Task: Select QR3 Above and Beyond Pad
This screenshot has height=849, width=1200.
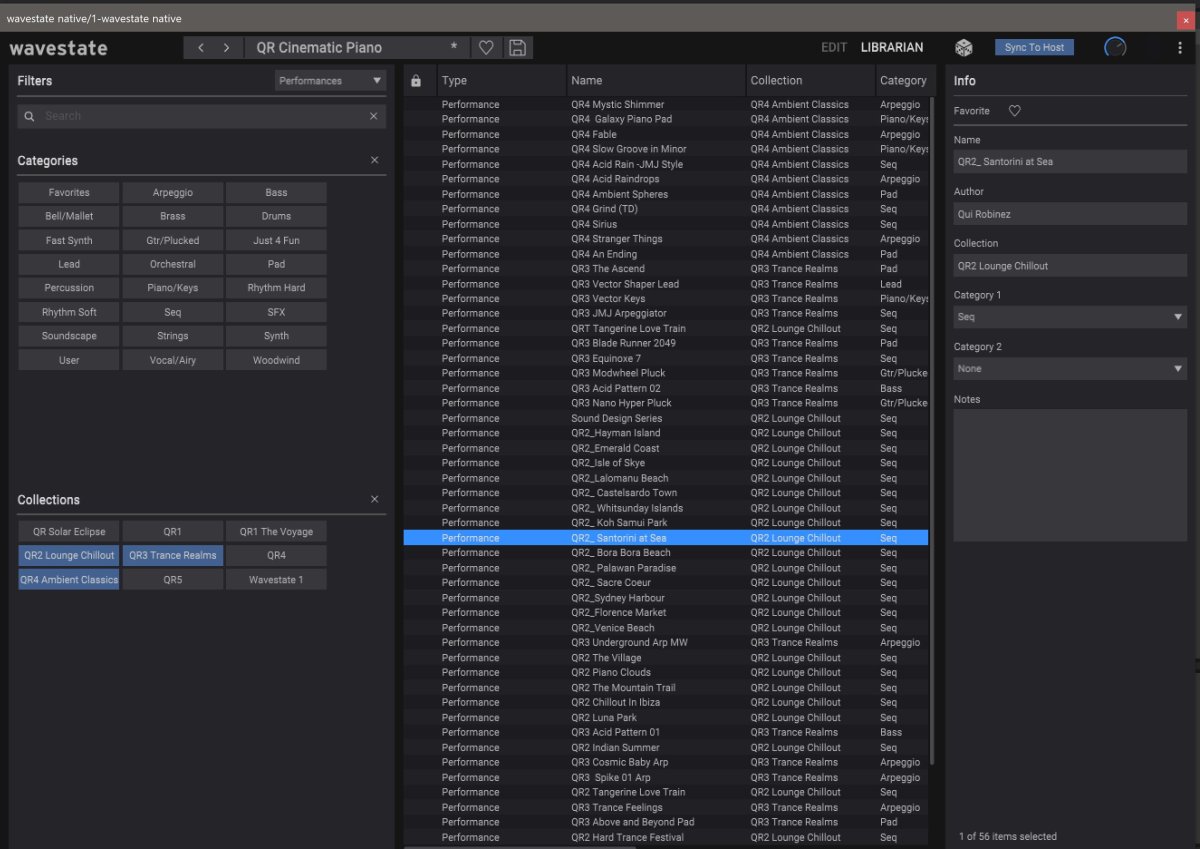Action: pos(666,822)
